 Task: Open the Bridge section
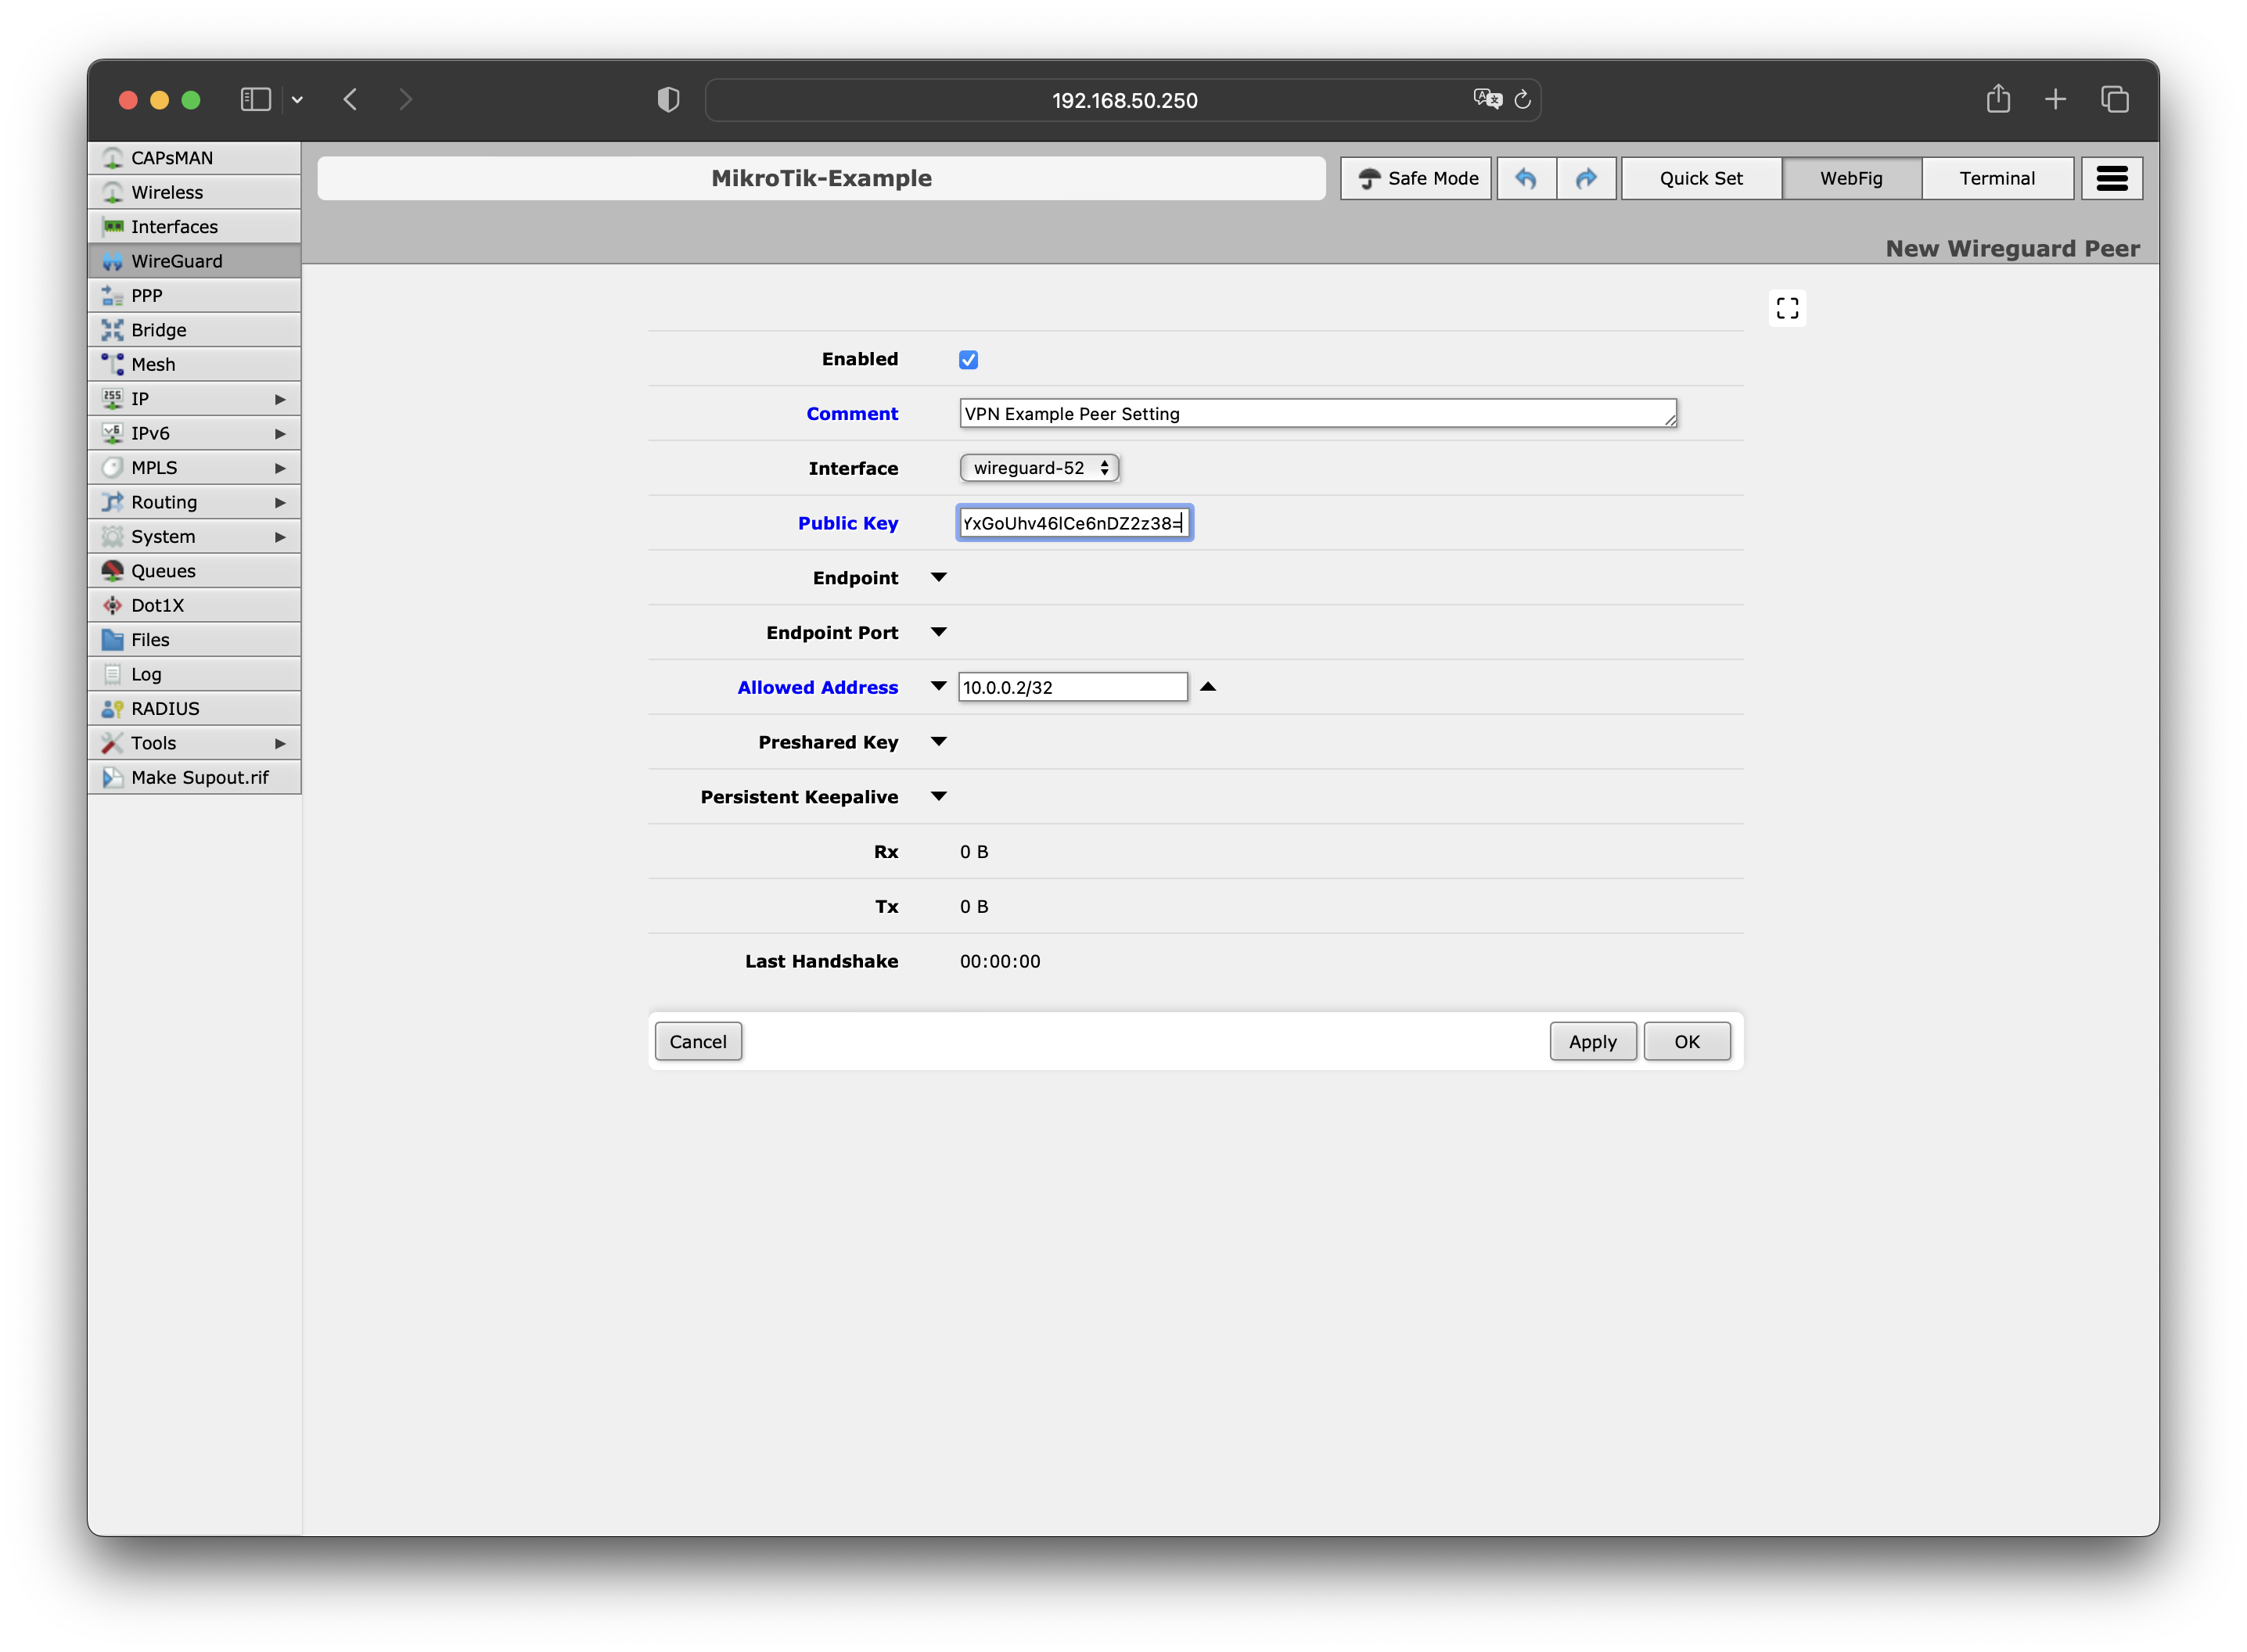point(158,330)
